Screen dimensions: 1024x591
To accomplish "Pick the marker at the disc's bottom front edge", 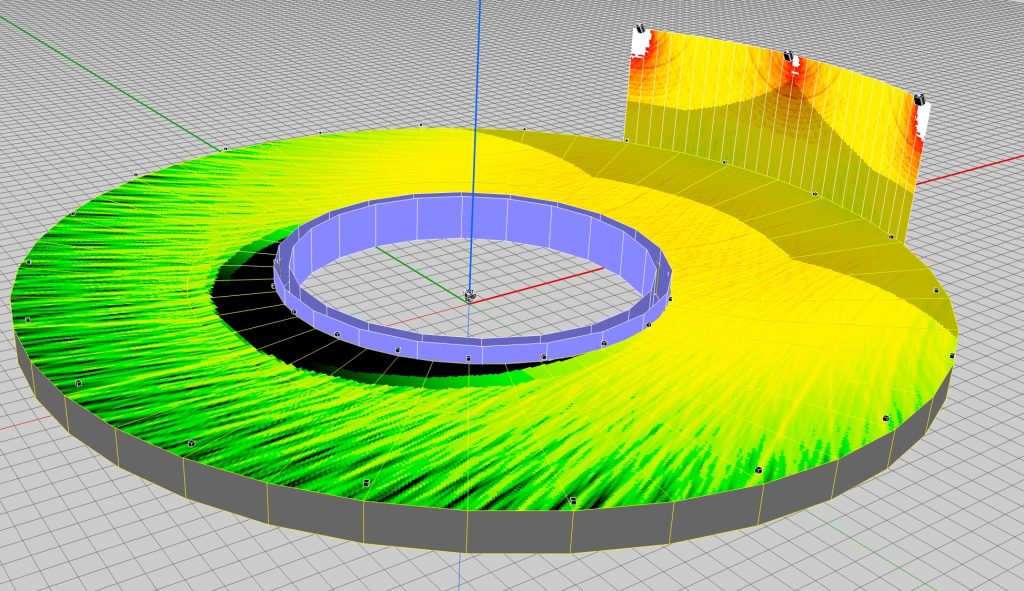I will coord(572,500).
